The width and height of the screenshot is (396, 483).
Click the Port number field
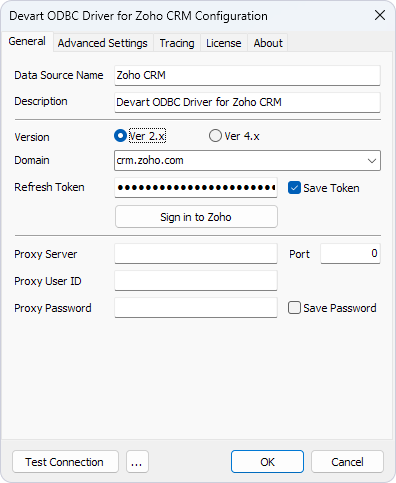click(350, 254)
